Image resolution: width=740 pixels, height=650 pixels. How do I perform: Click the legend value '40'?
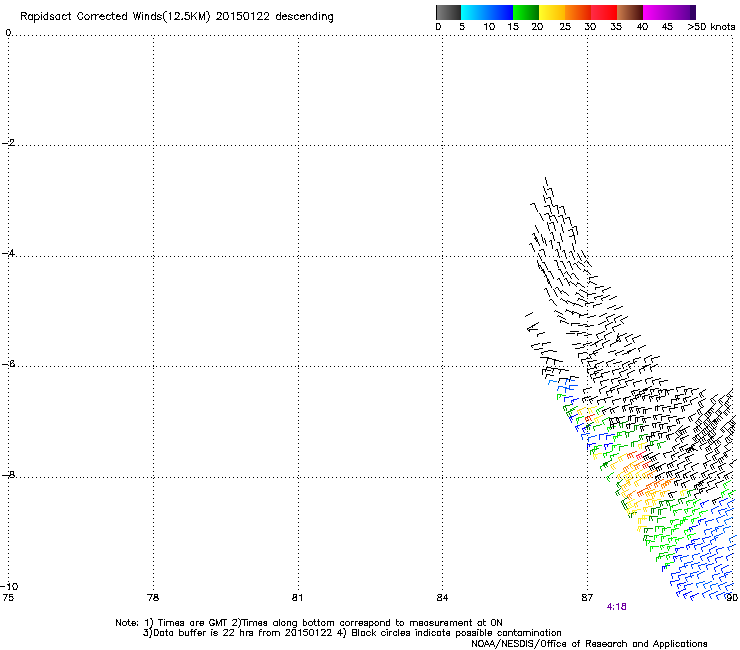point(642,27)
